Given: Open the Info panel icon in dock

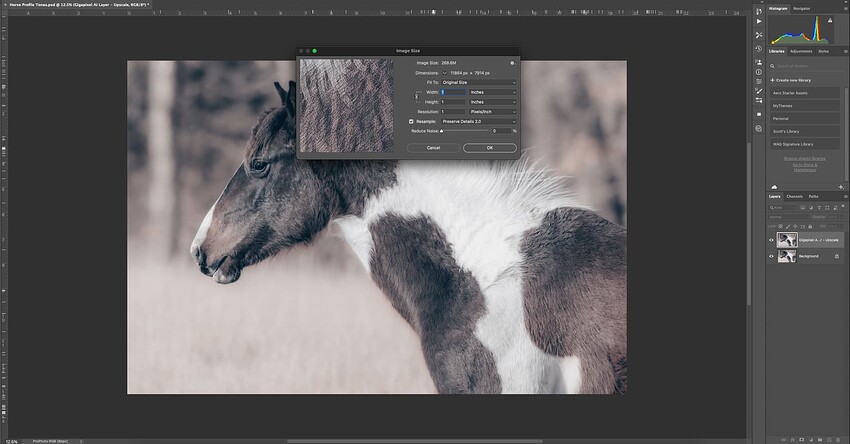Looking at the screenshot, I should click(x=758, y=72).
